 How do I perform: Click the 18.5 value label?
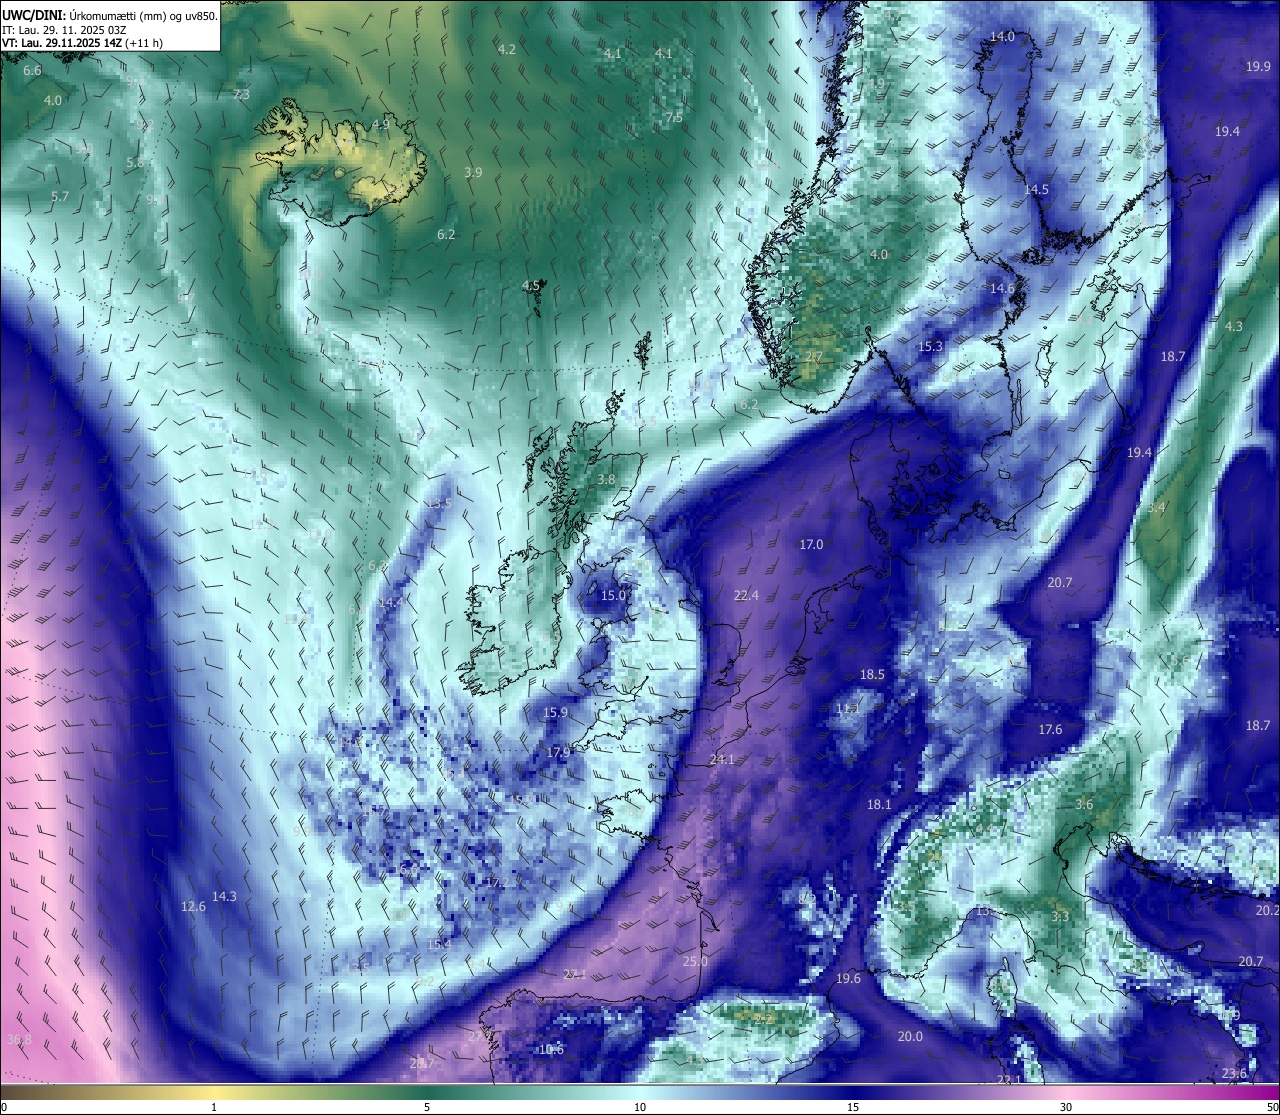coord(873,674)
